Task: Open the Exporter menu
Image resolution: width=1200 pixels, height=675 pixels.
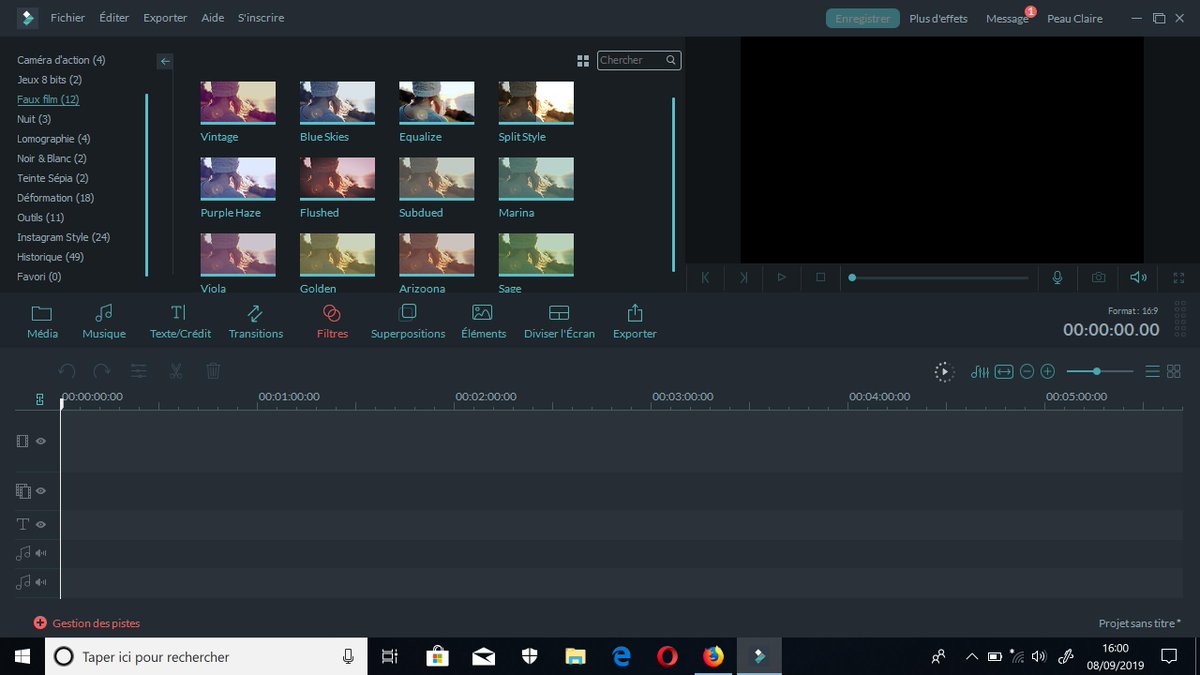Action: tap(164, 17)
